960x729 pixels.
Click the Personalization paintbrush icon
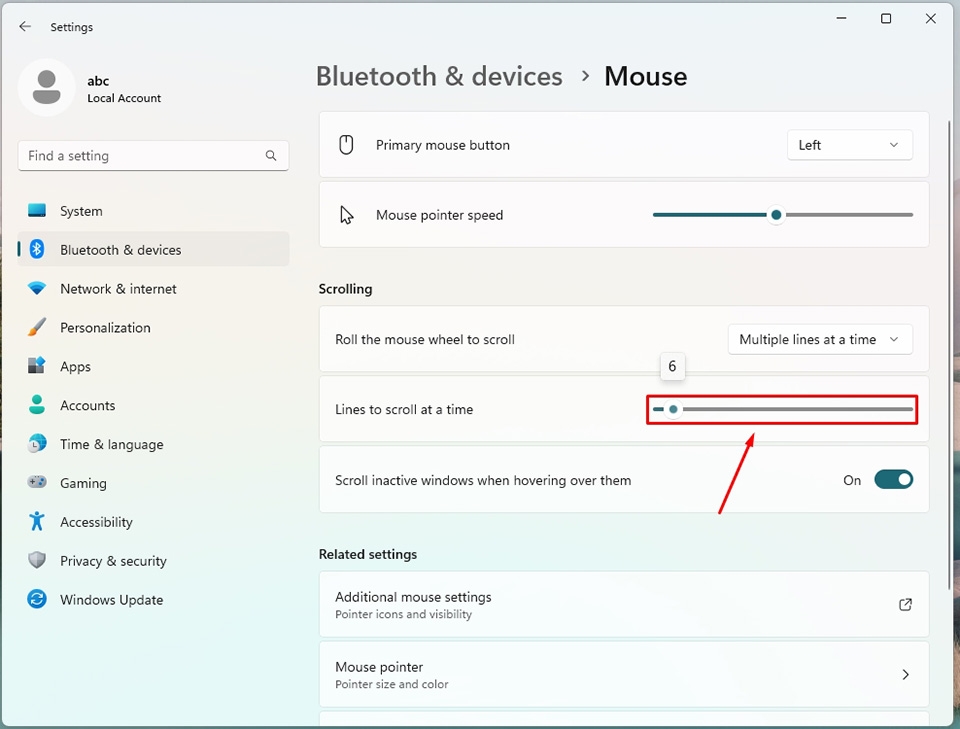coord(37,327)
